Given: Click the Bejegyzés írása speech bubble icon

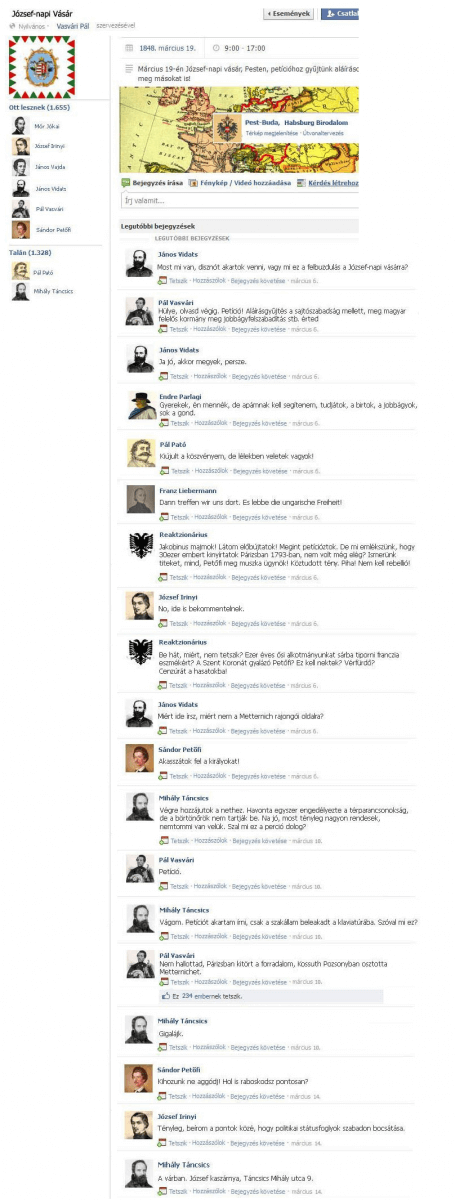Looking at the screenshot, I should pyautogui.click(x=125, y=183).
